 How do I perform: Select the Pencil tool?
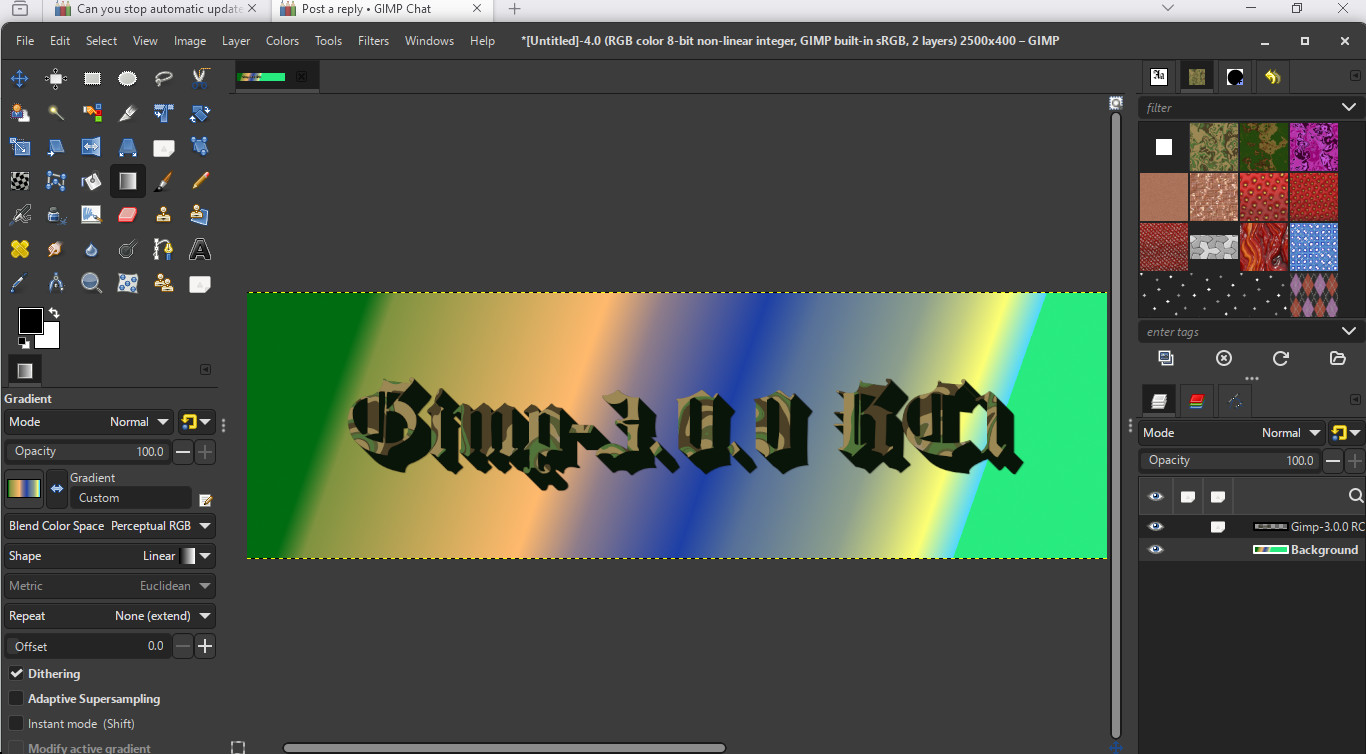tap(200, 181)
